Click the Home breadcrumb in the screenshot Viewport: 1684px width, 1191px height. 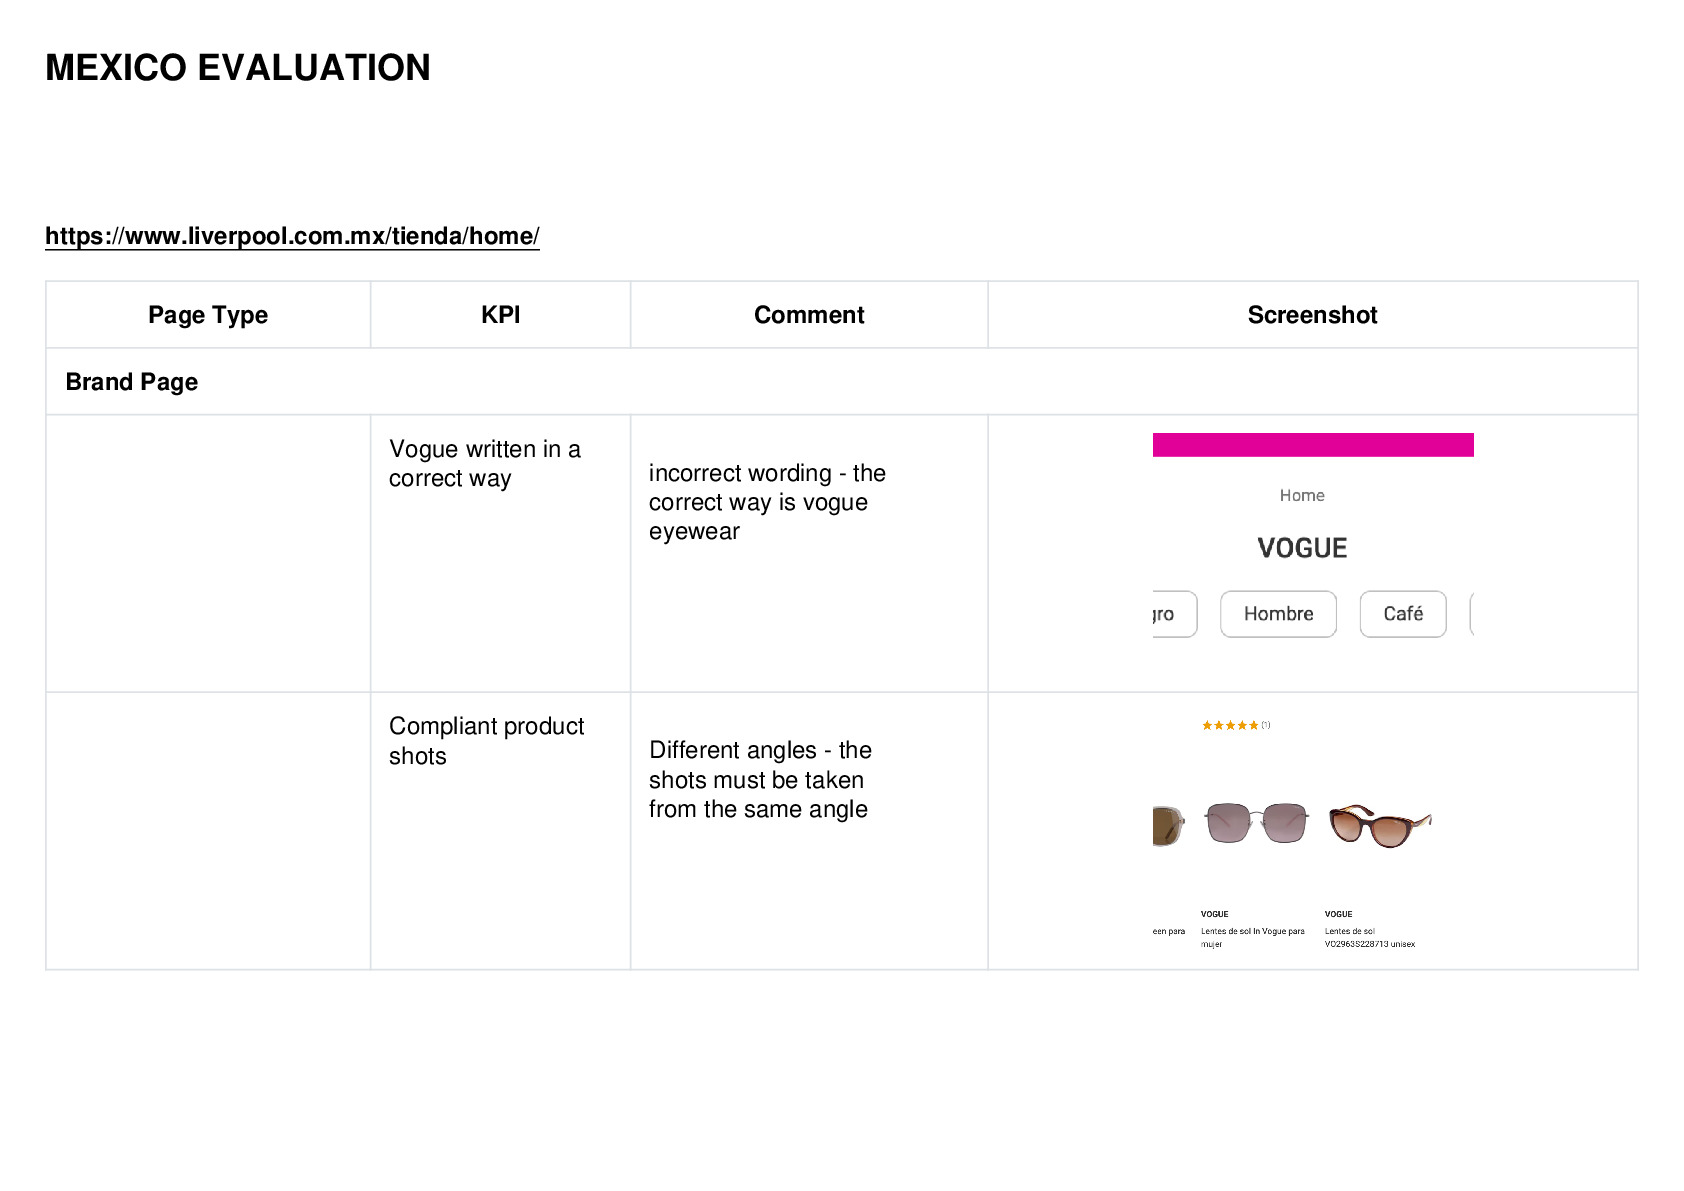tap(1302, 495)
